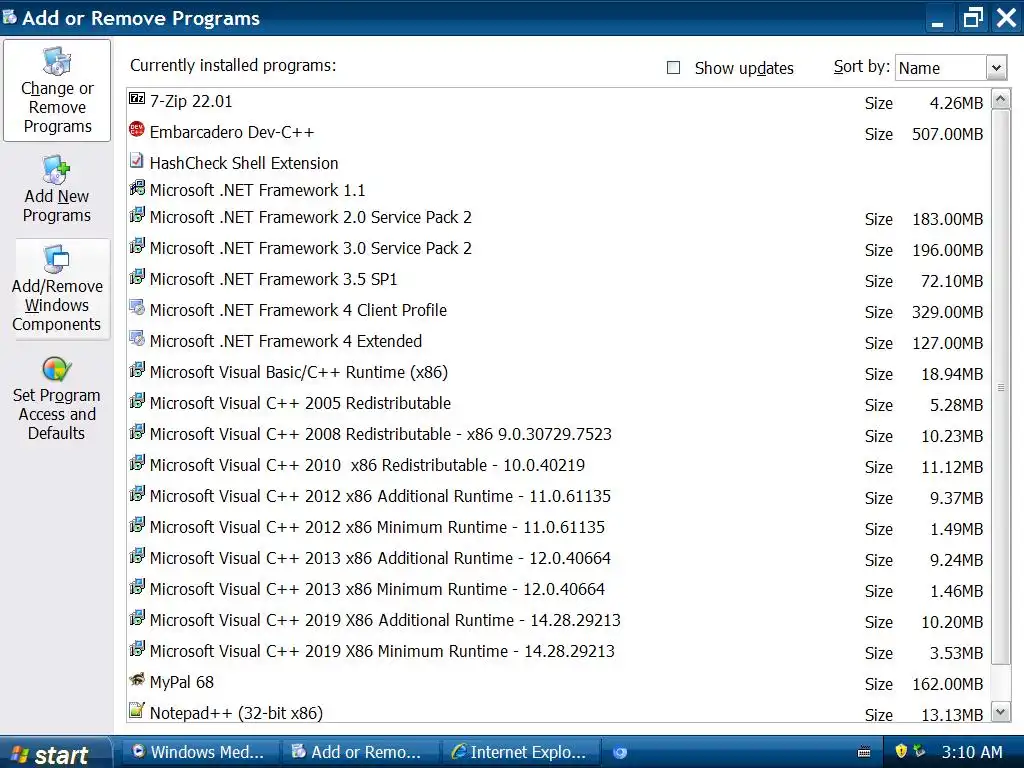Select Visual Basic/C++ Runtime (x86) entry
Viewport: 1024px width, 768px height.
[x=298, y=372]
